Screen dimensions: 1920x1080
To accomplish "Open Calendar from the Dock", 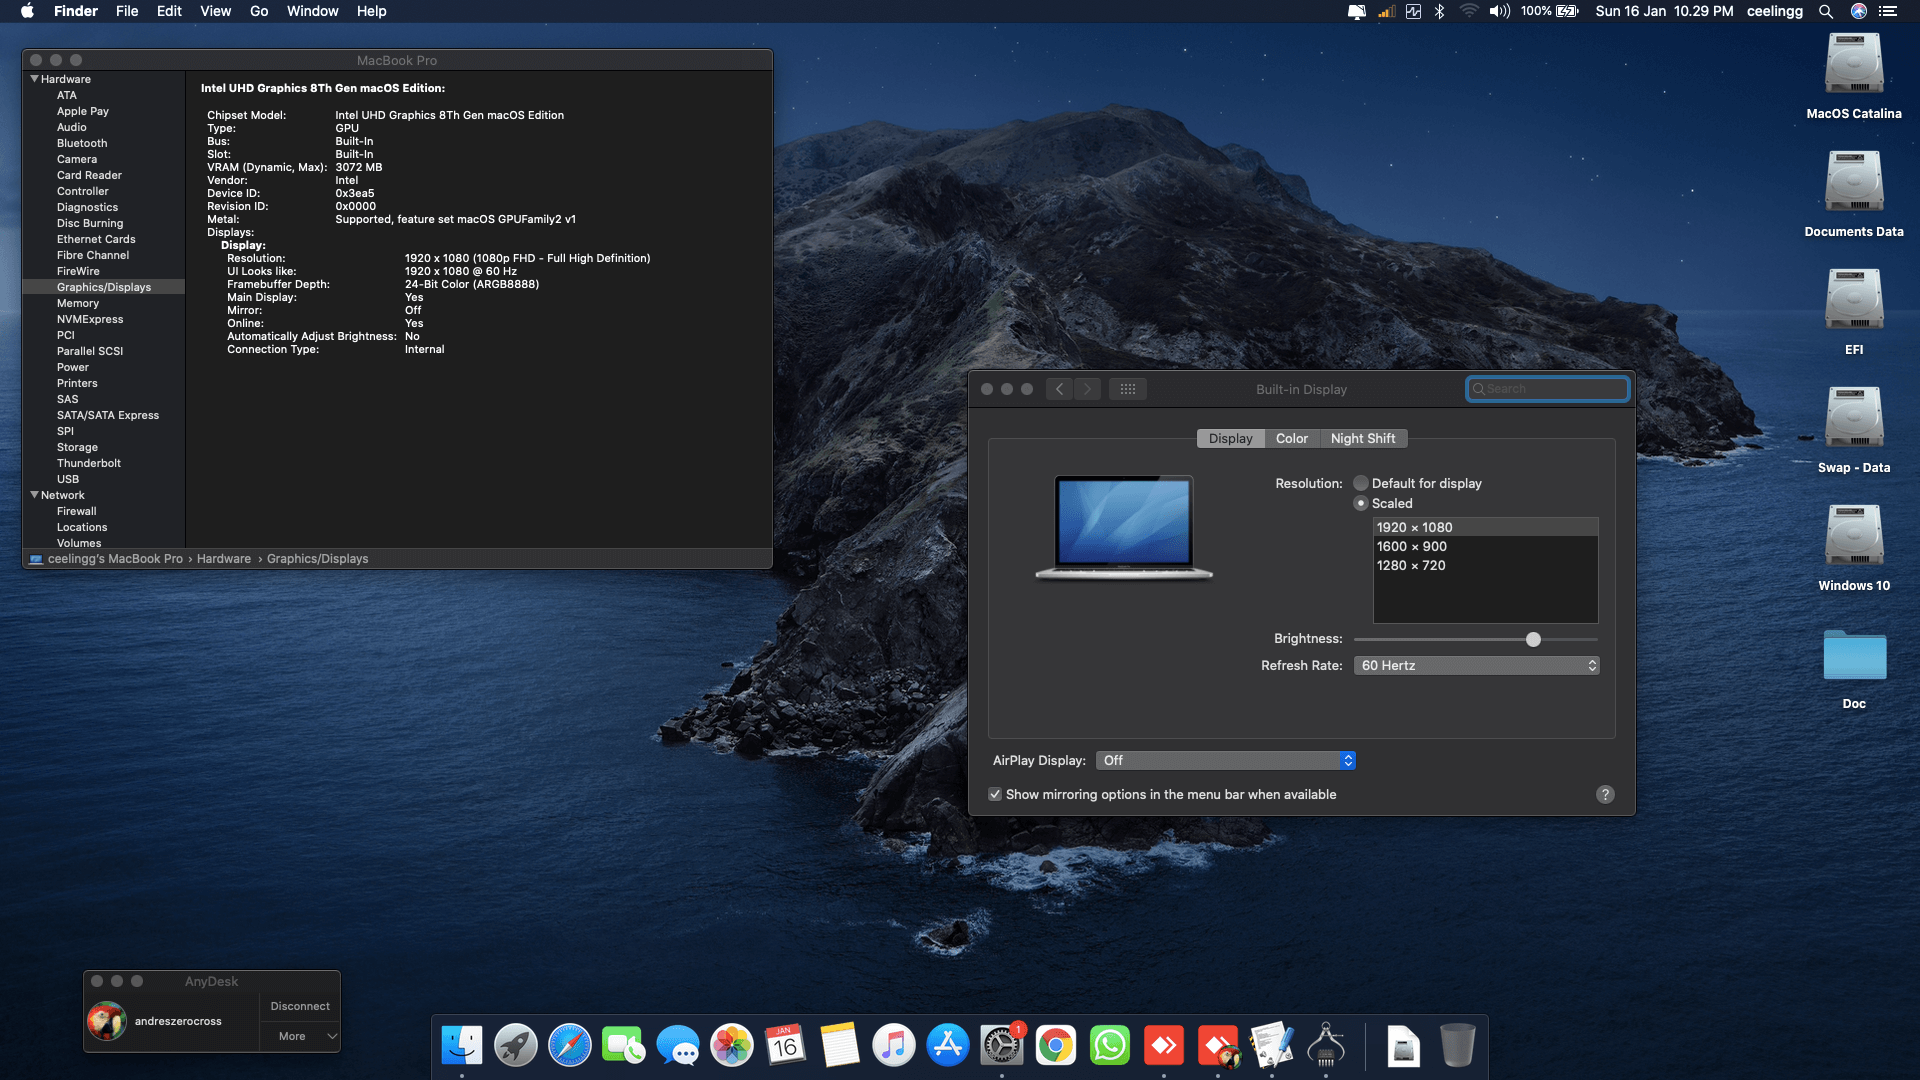I will point(786,1044).
